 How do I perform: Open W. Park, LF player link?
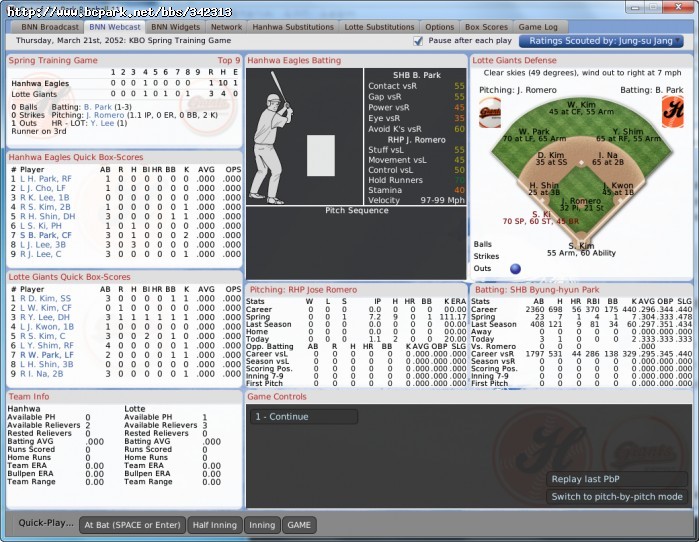tap(50, 355)
